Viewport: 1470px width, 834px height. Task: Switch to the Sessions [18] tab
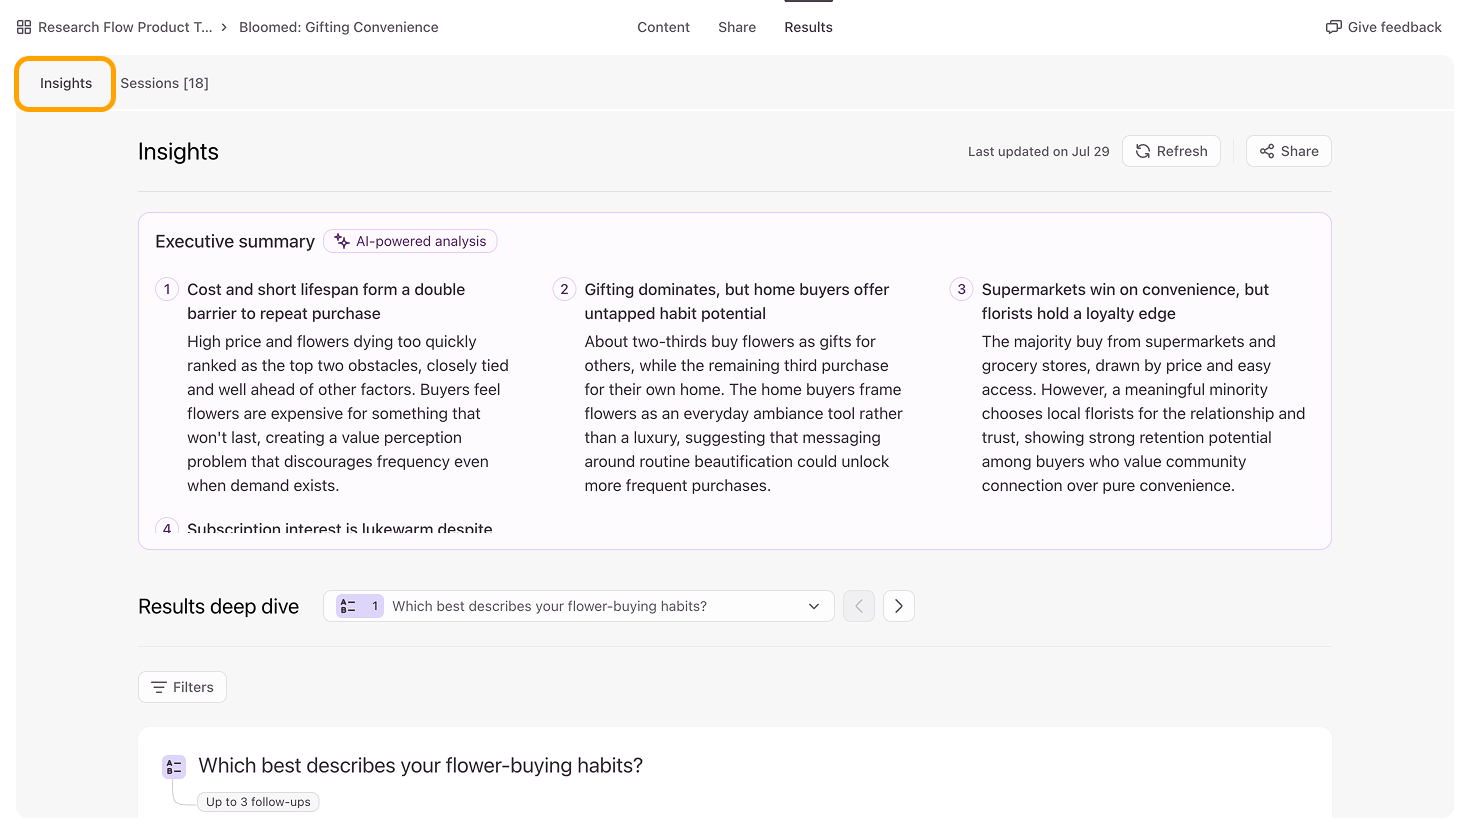(165, 83)
